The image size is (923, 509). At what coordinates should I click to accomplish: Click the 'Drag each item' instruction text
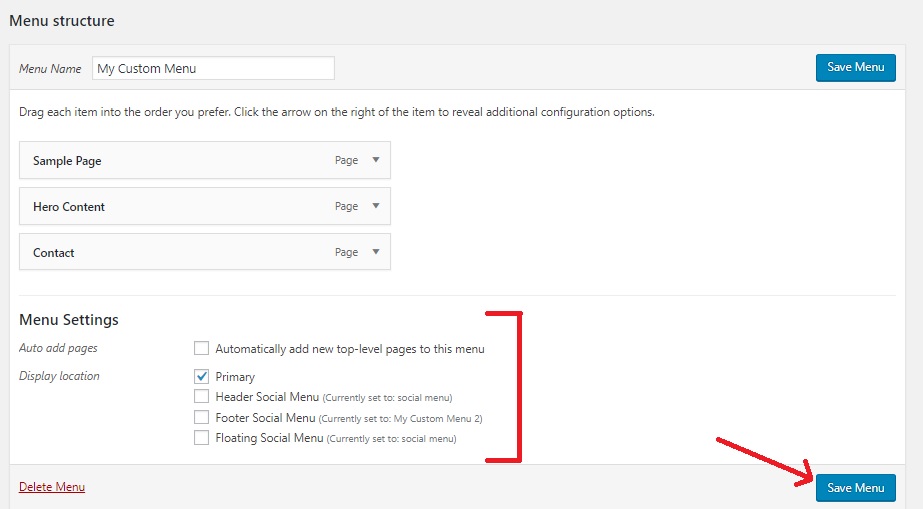coord(337,112)
